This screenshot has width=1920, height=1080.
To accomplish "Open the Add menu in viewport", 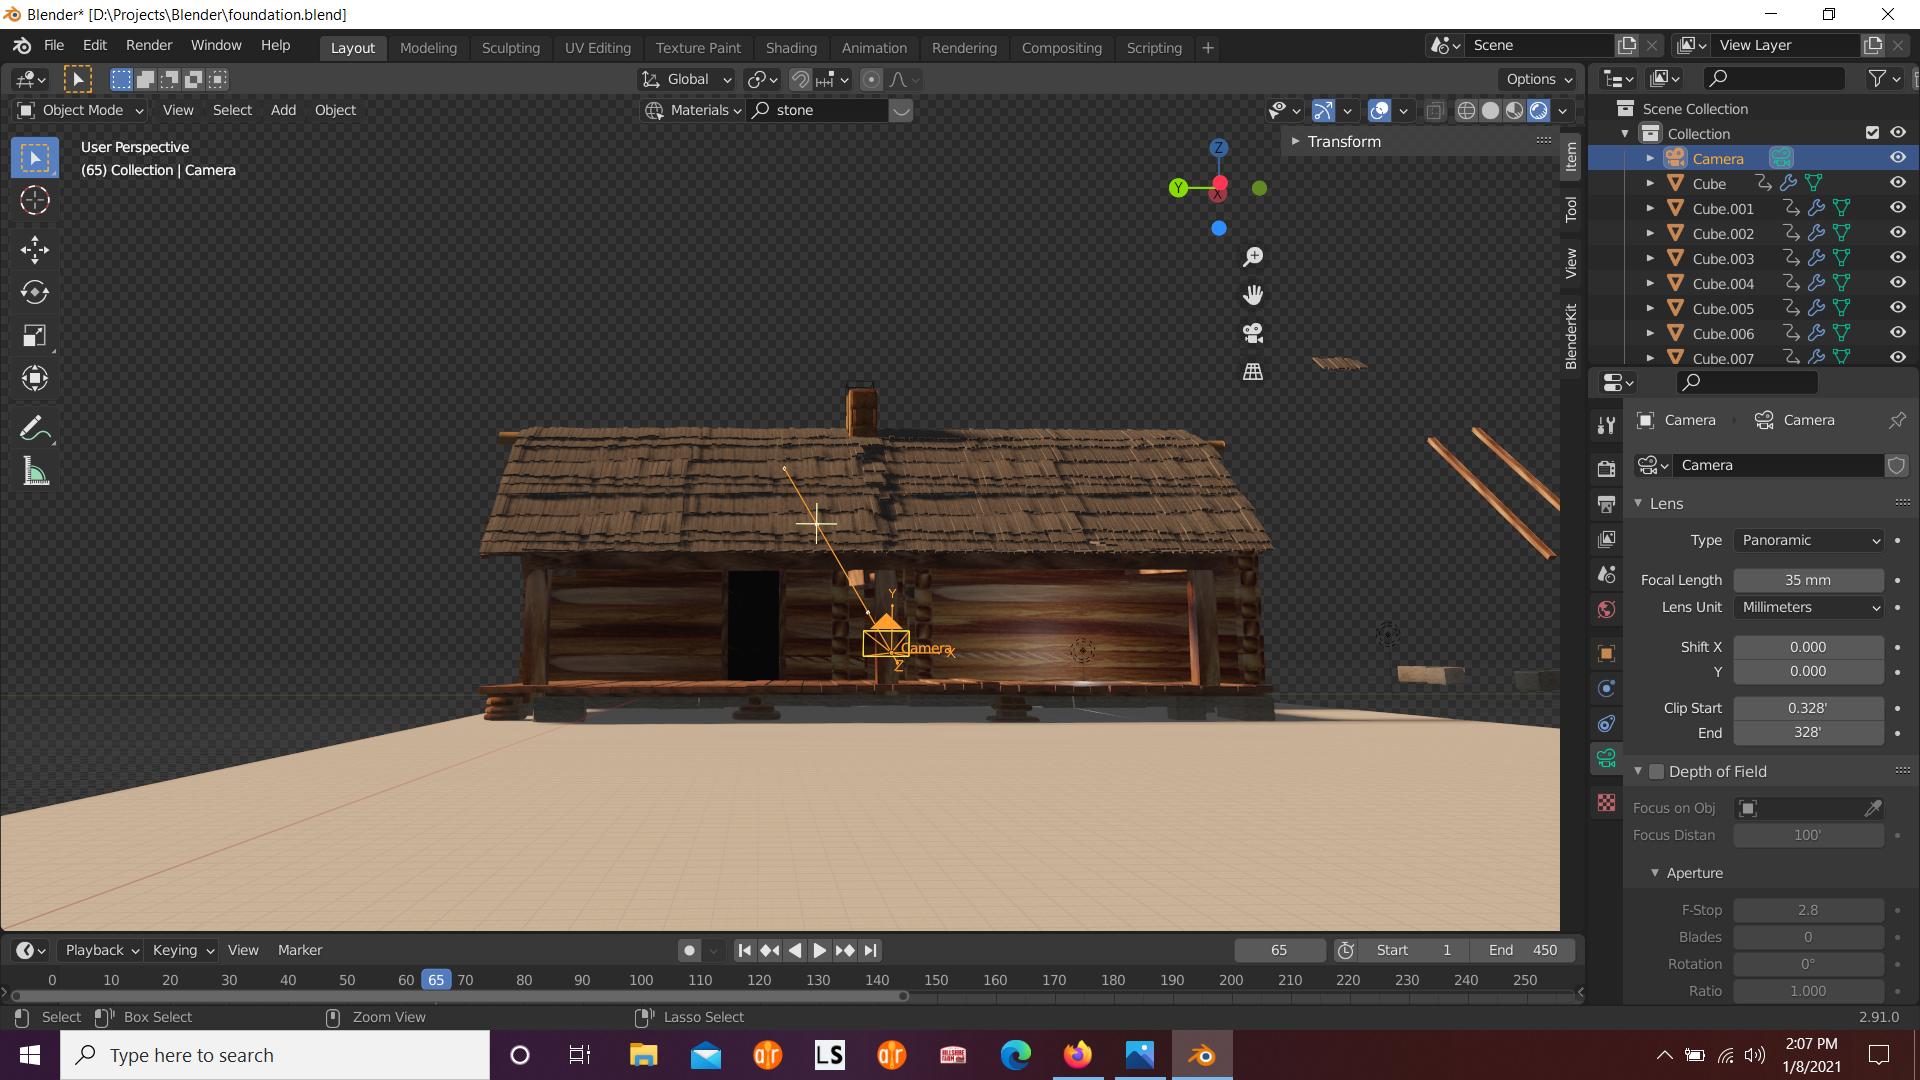I will 283,110.
